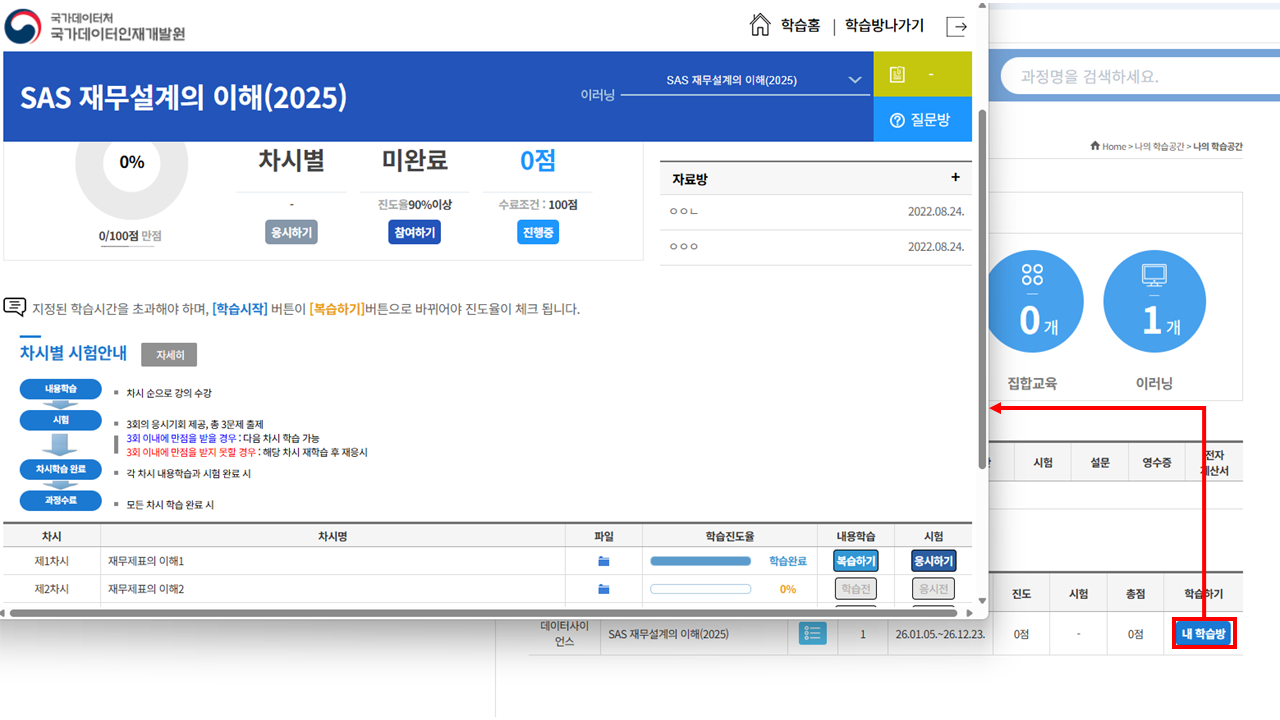Image resolution: width=1280 pixels, height=720 pixels.
Task: Click the 학습진도율 progress bar for 재무제표의 이해1
Action: click(700, 561)
